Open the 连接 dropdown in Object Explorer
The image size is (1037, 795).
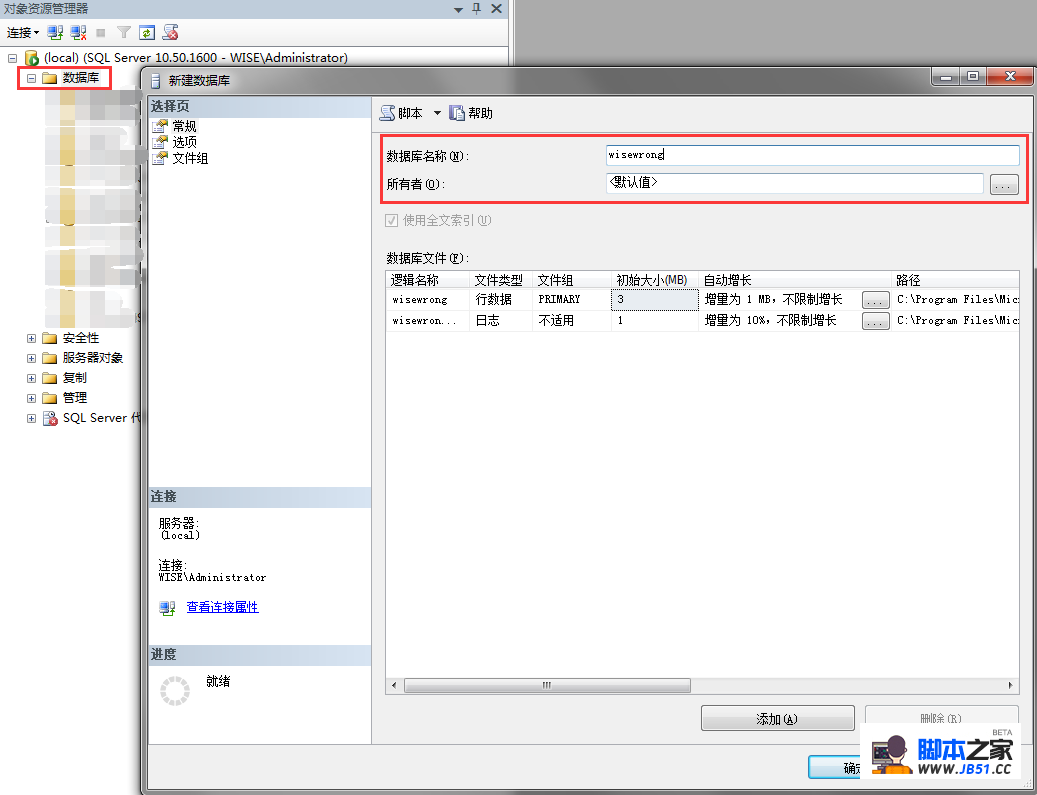(23, 32)
